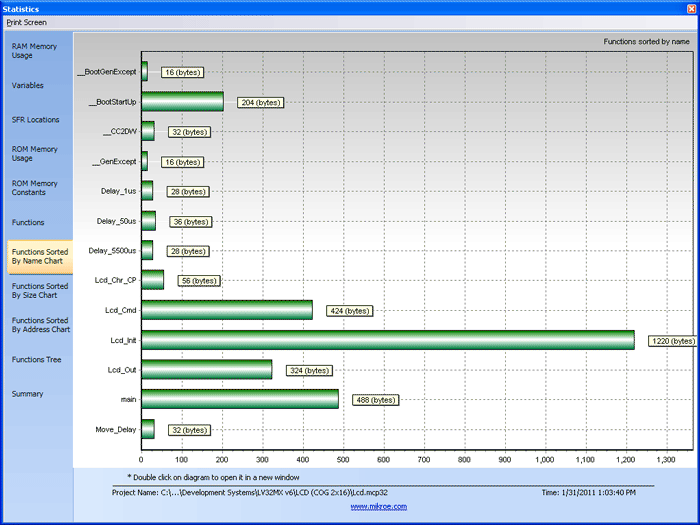
Task: Click the Move_Delay bar
Action: pos(148,429)
